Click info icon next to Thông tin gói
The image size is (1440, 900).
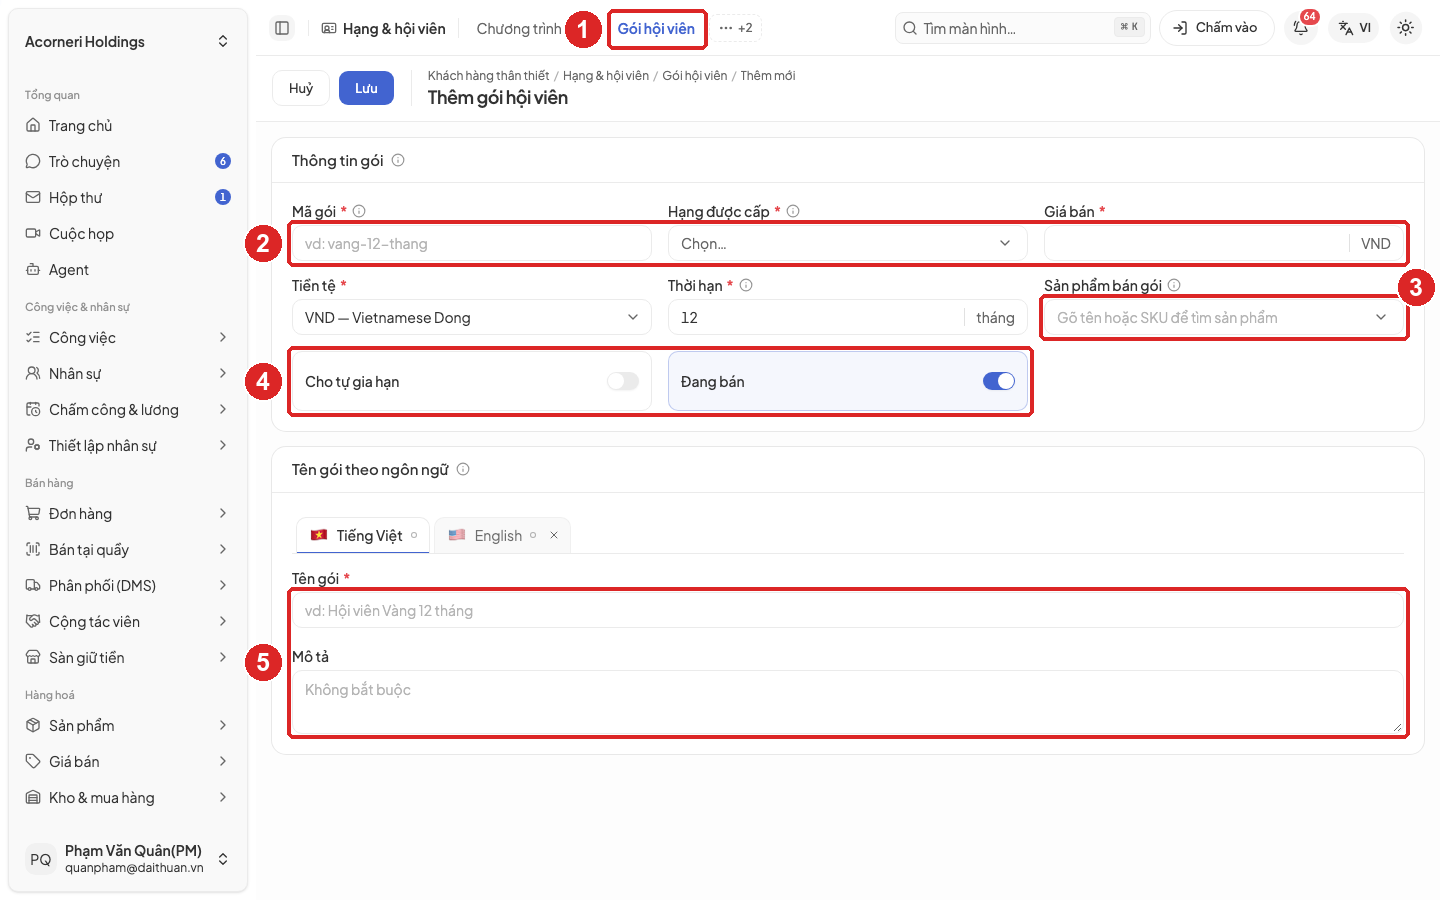pyautogui.click(x=398, y=160)
